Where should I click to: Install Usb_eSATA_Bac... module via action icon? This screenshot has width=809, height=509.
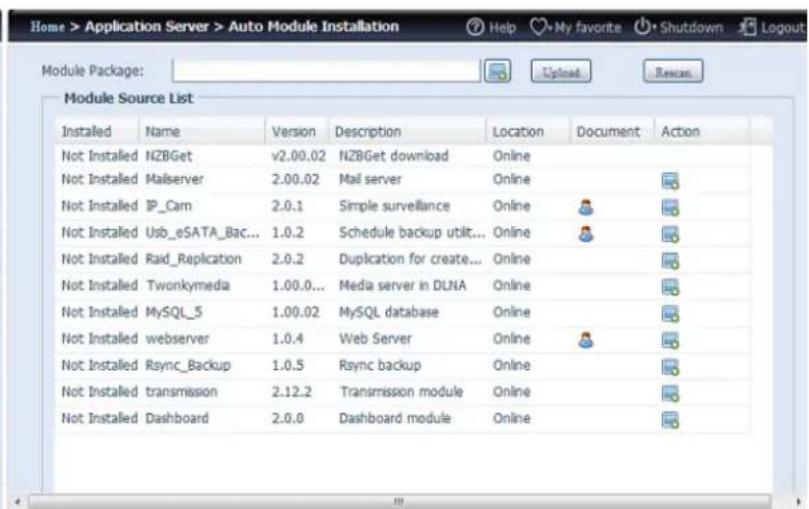point(670,234)
